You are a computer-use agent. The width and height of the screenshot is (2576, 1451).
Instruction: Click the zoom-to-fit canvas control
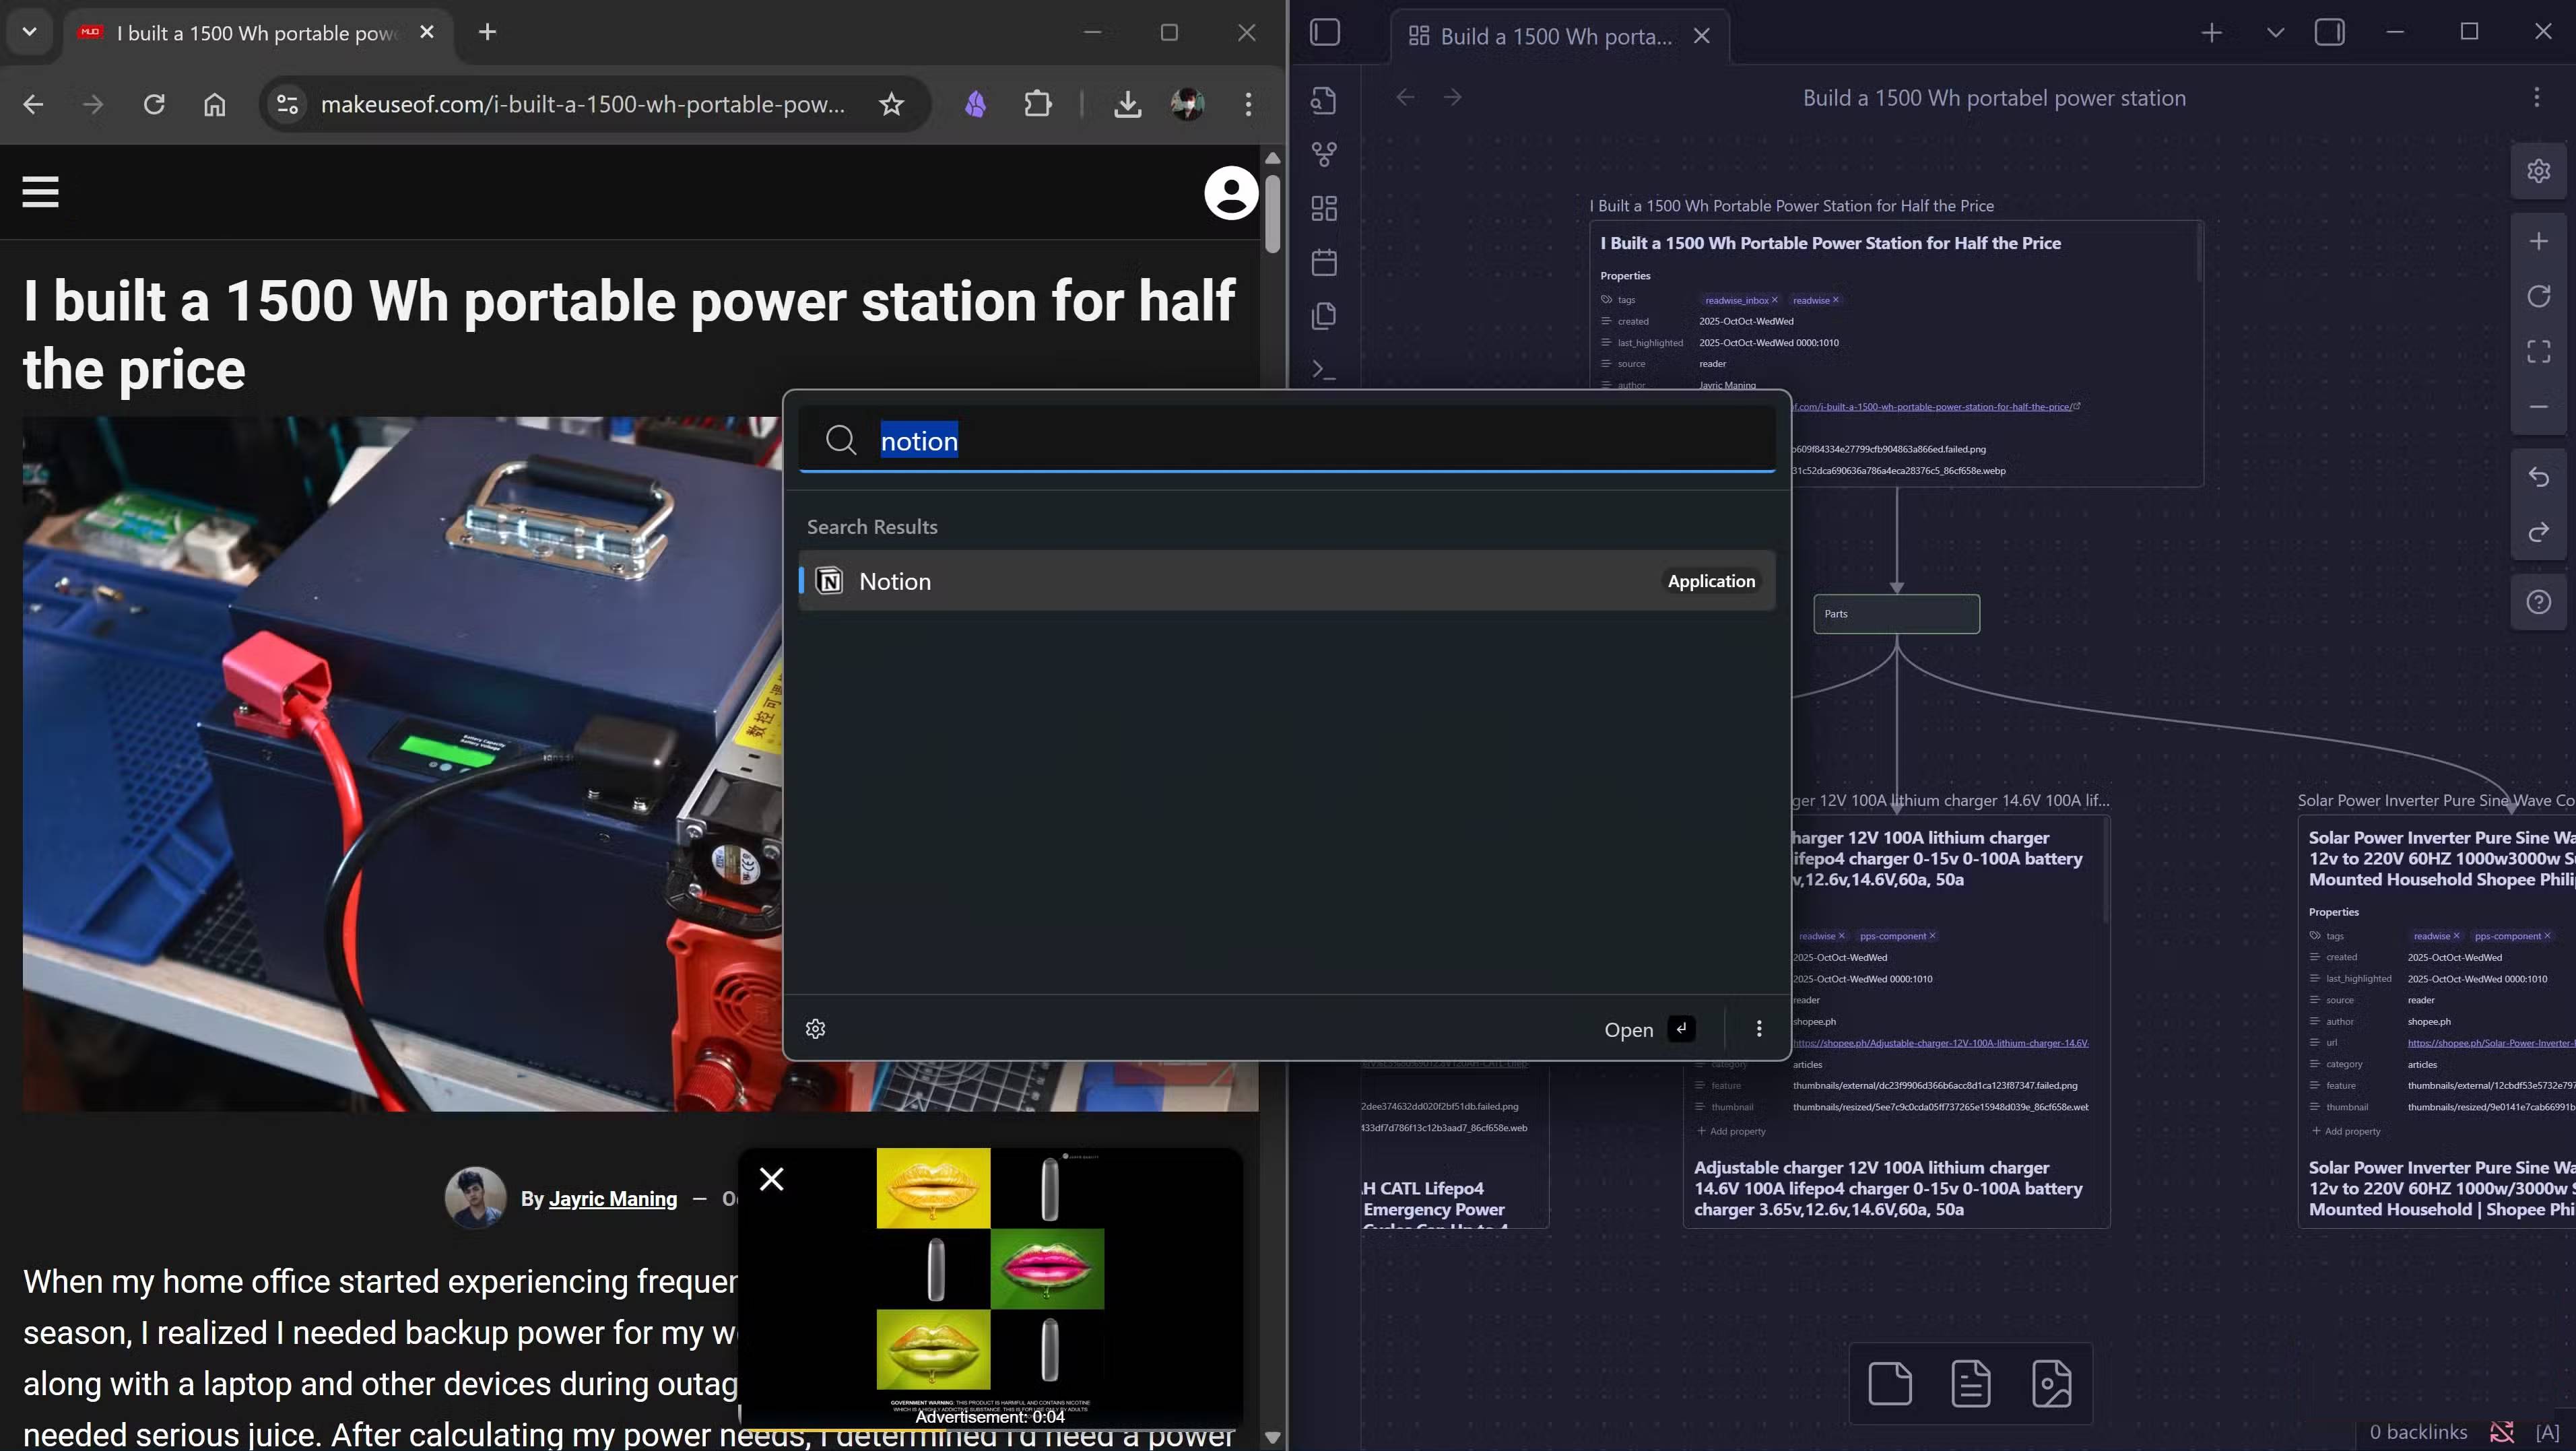tap(2539, 350)
